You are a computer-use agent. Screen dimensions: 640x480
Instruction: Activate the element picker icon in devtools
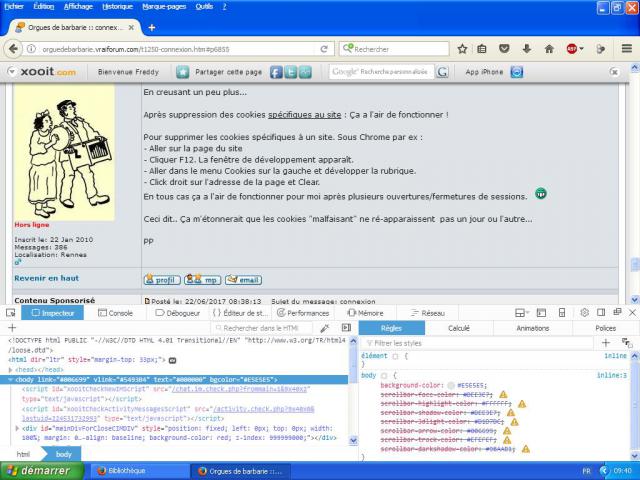coord(11,313)
